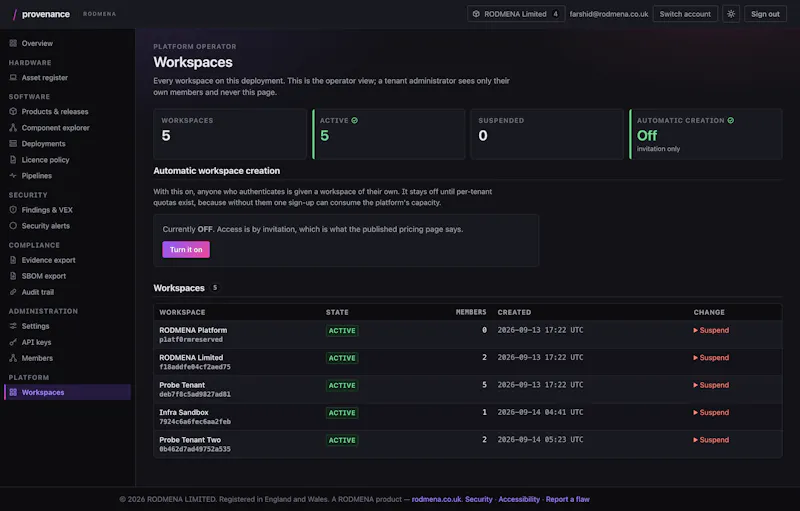Go to Products & releases
Image resolution: width=800 pixels, height=511 pixels.
pyautogui.click(x=67, y=112)
